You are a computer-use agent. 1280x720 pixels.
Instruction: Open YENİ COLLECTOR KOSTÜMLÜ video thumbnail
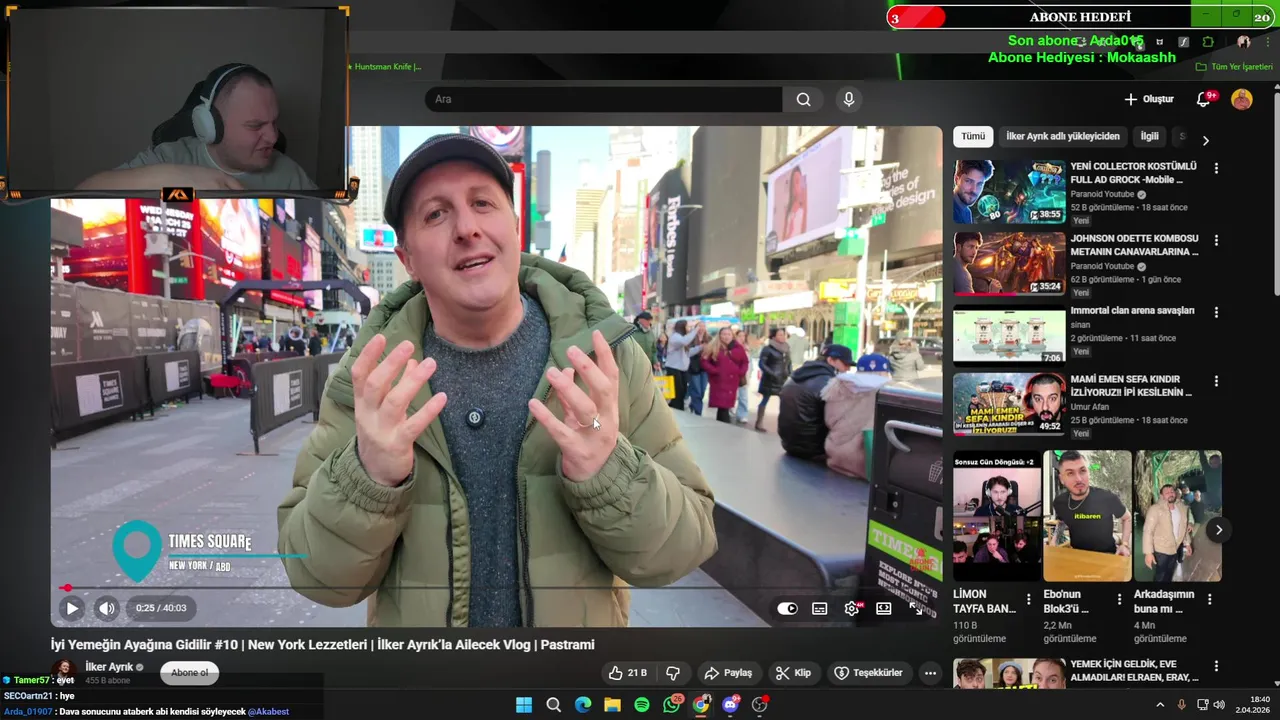[1009, 192]
